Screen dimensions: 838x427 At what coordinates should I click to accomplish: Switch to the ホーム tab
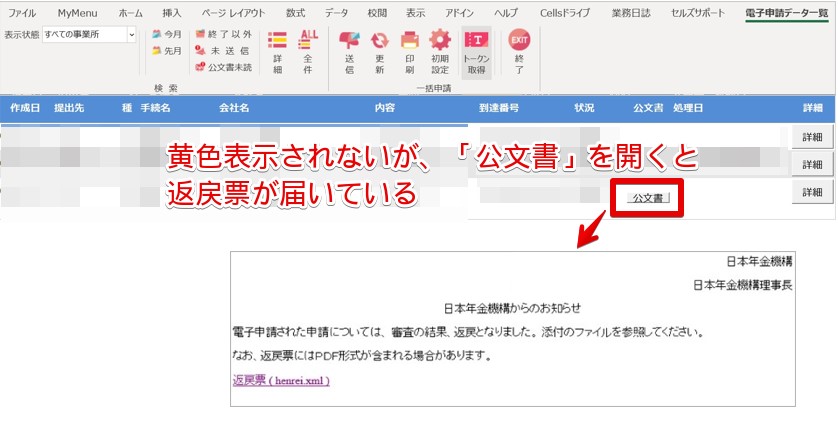pyautogui.click(x=130, y=13)
